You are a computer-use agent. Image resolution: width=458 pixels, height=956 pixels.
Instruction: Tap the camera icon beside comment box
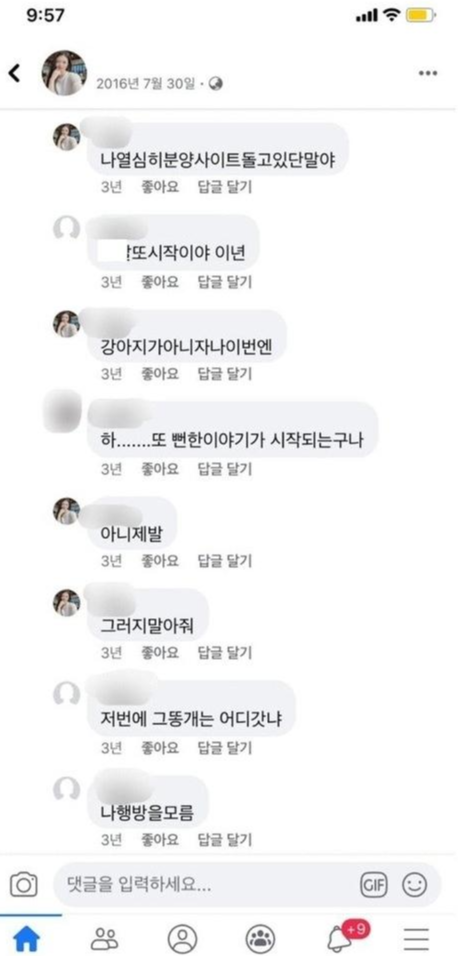24,885
